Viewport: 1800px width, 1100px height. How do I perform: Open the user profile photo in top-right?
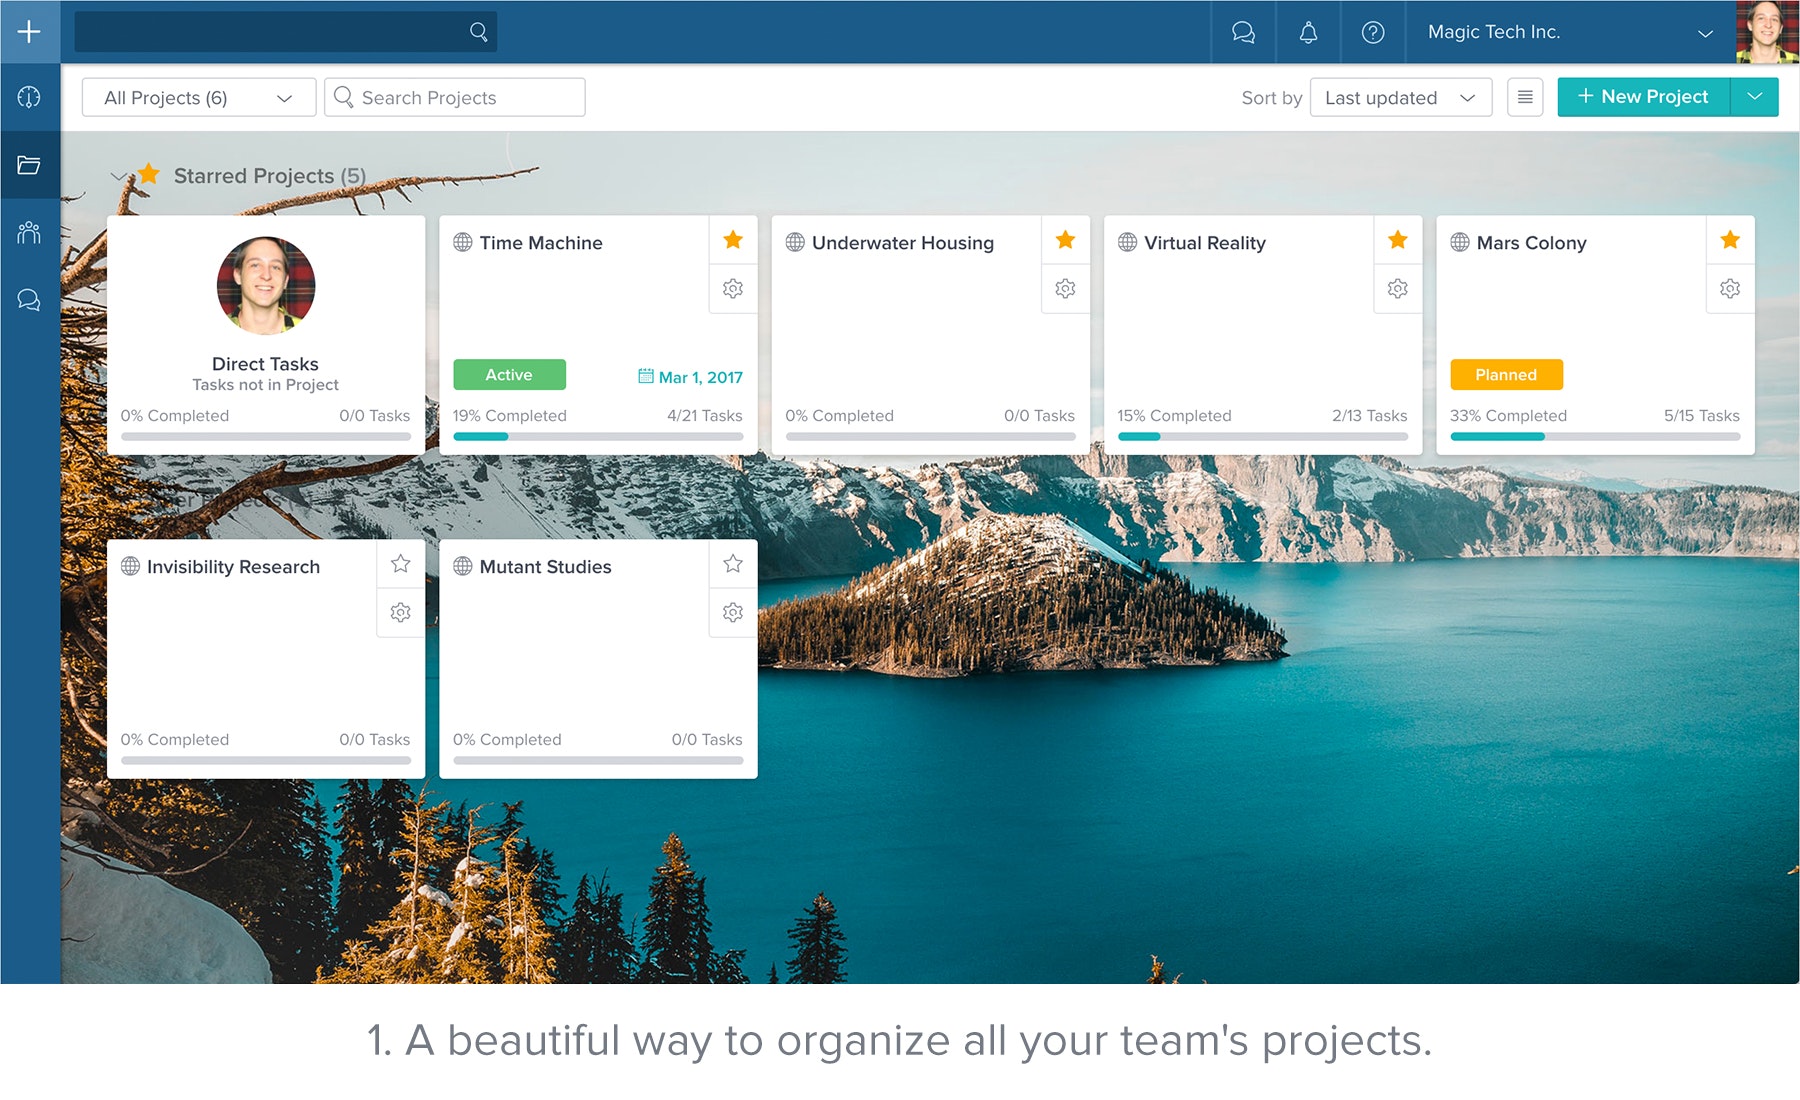(x=1767, y=32)
